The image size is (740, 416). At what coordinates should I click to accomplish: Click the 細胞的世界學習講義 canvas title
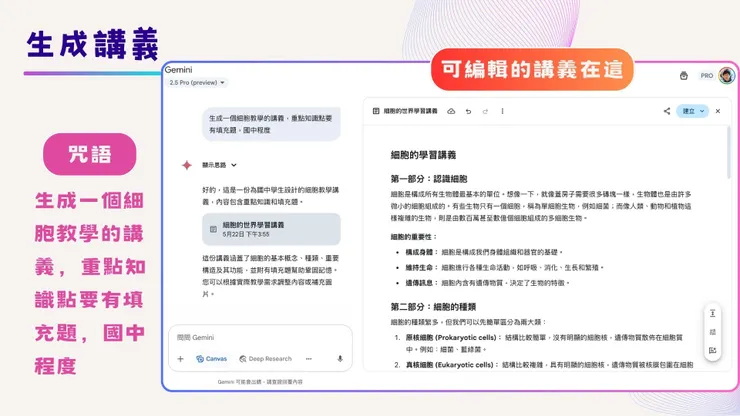point(410,111)
